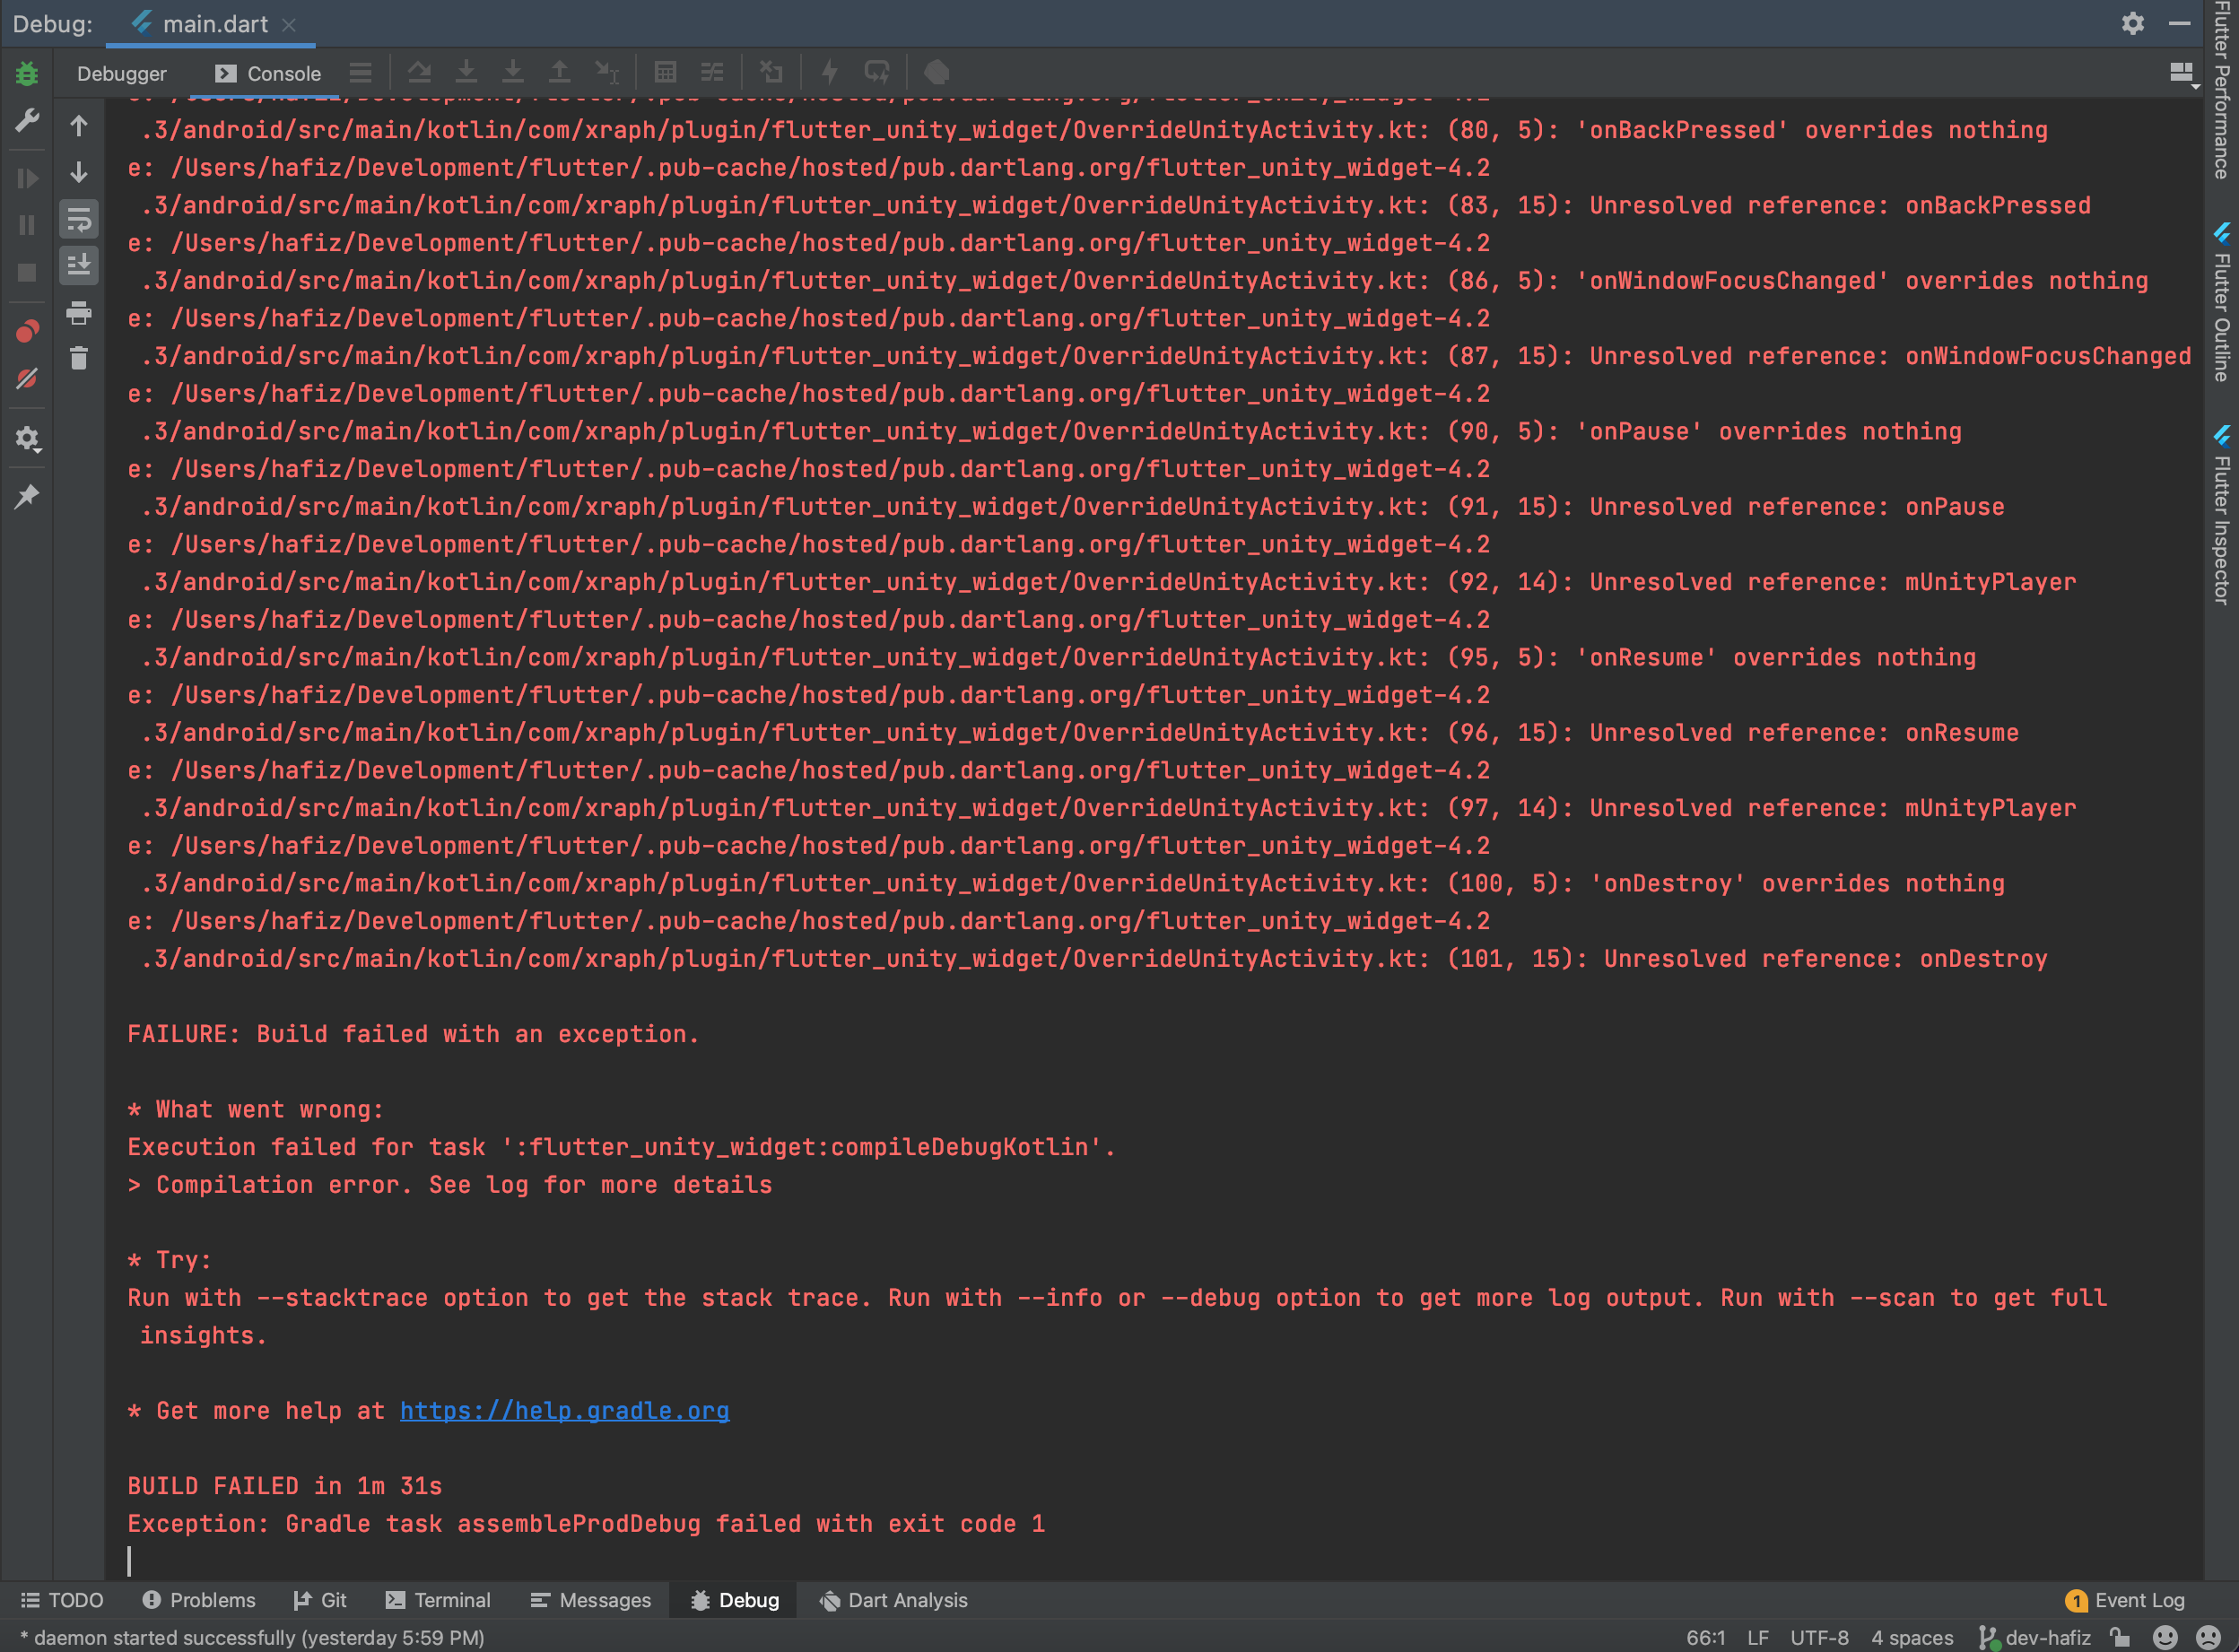2239x1652 pixels.
Task: Open the https://help.gradle.org link
Action: pyautogui.click(x=563, y=1410)
